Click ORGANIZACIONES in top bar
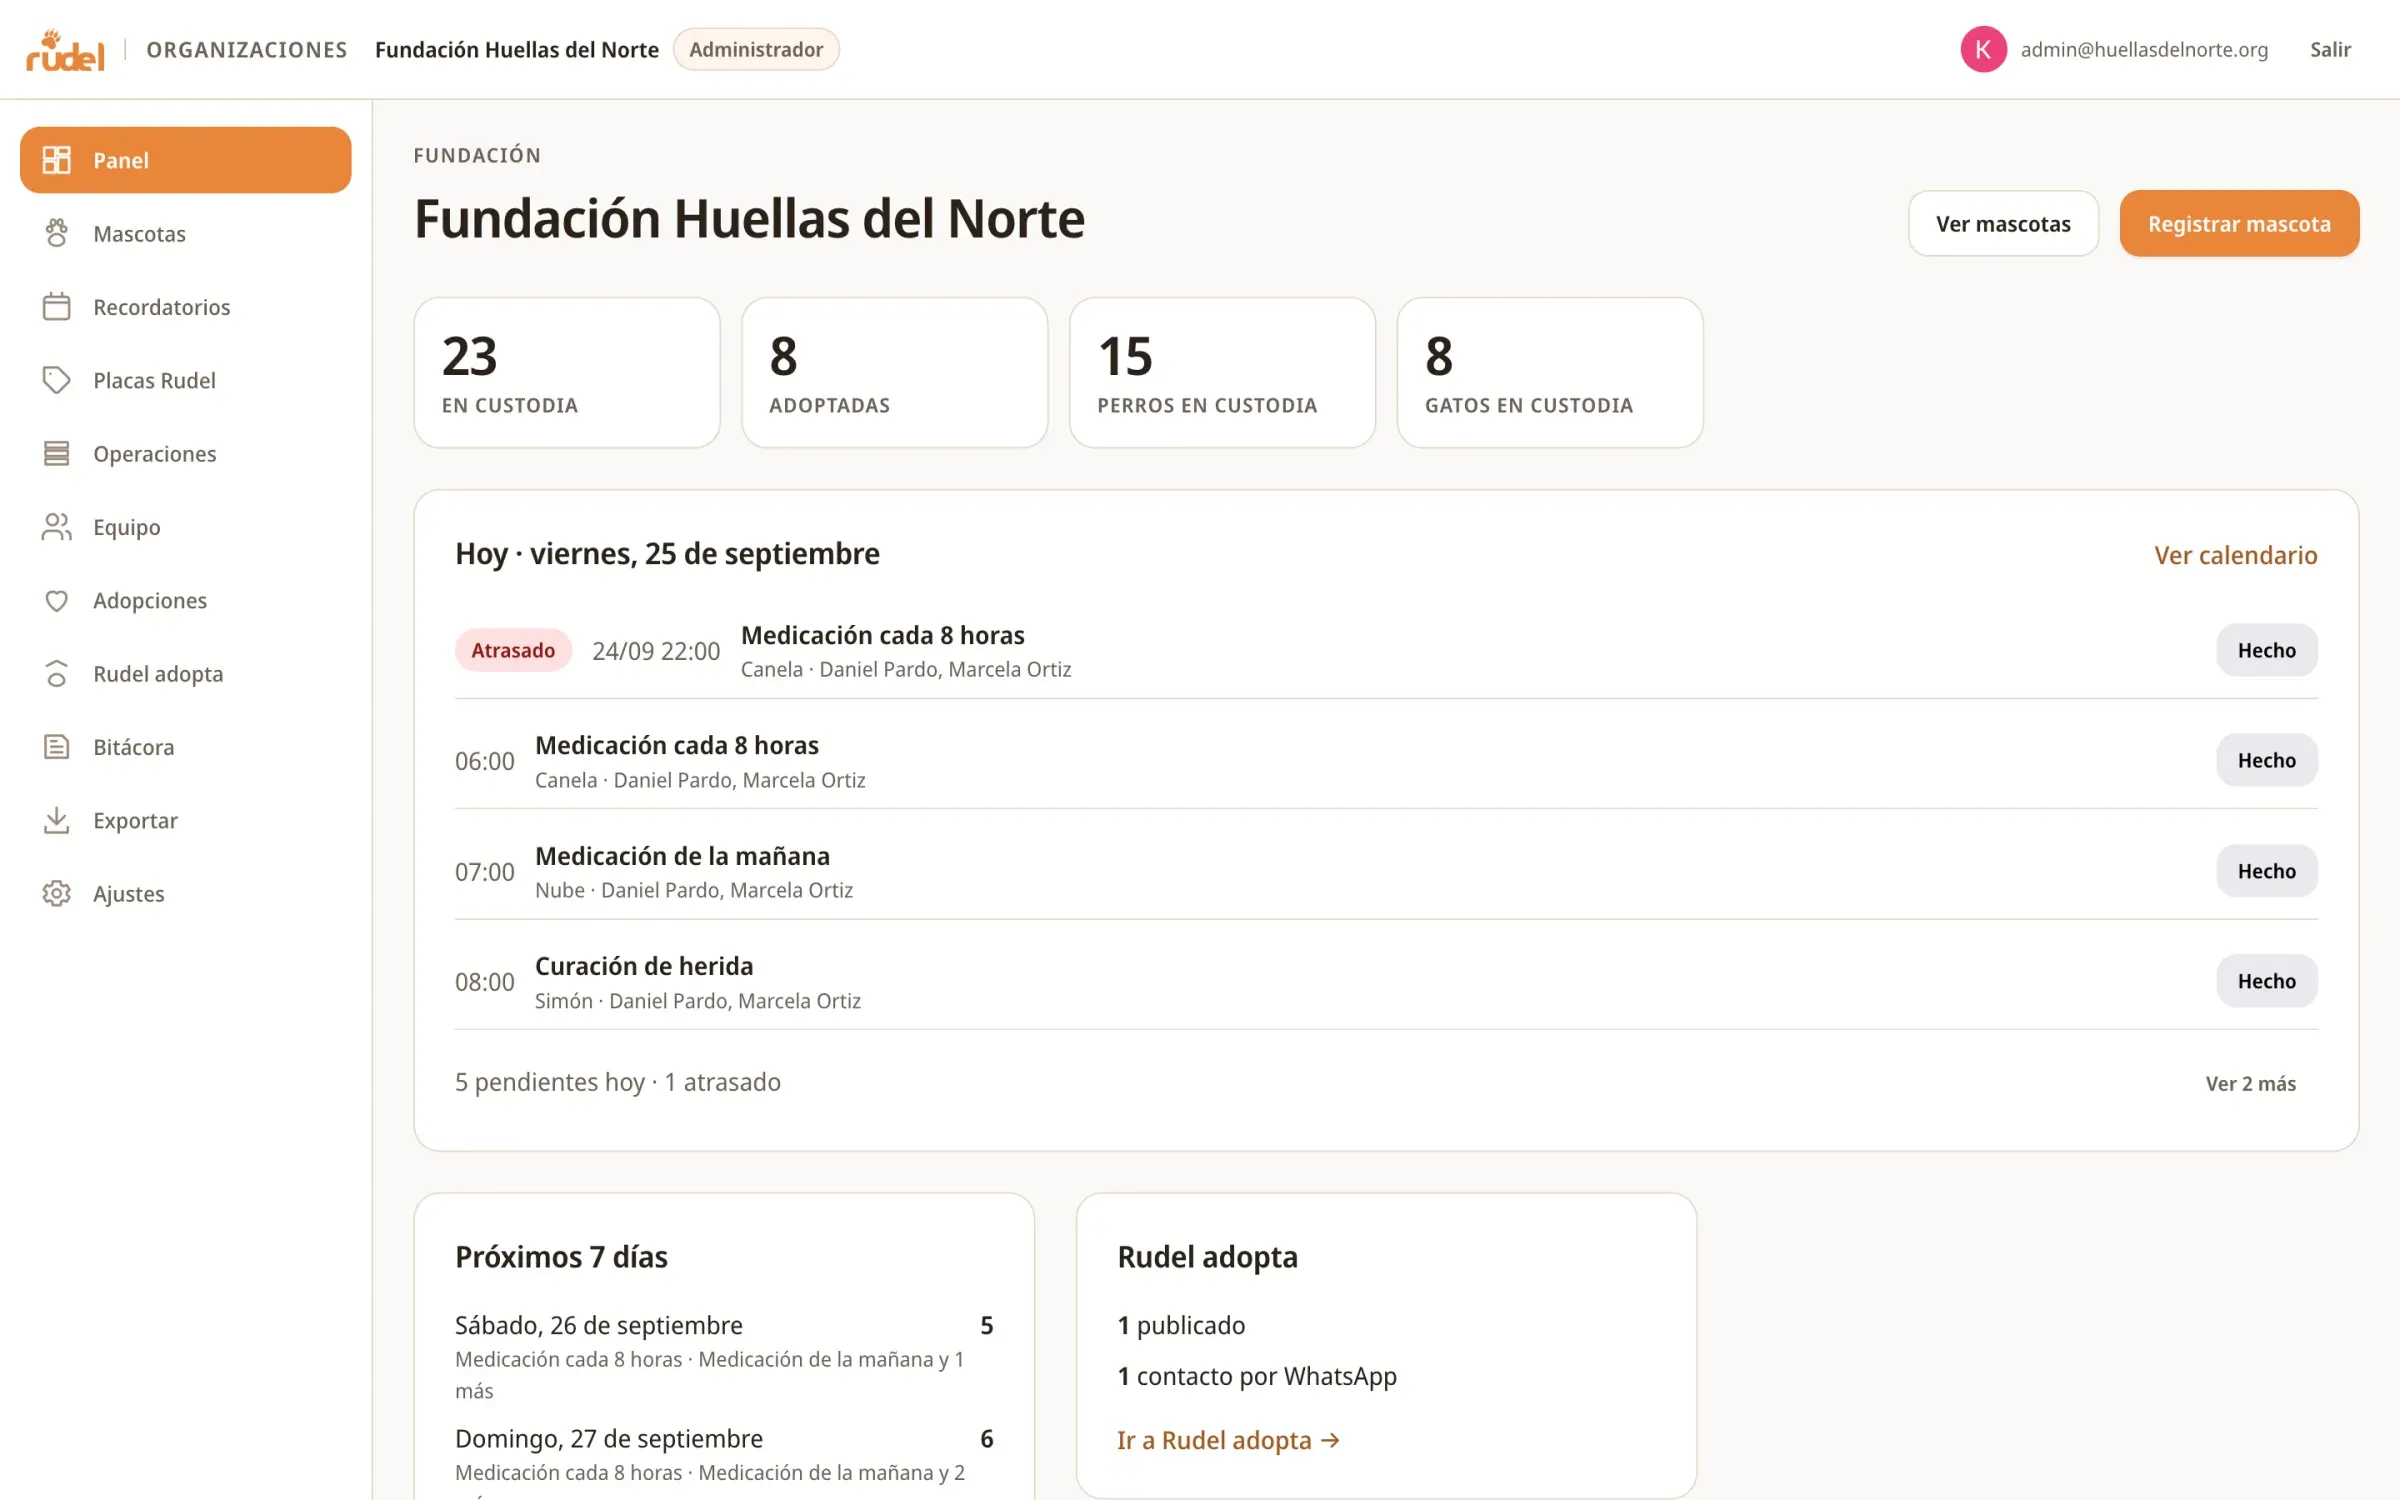 tap(247, 49)
